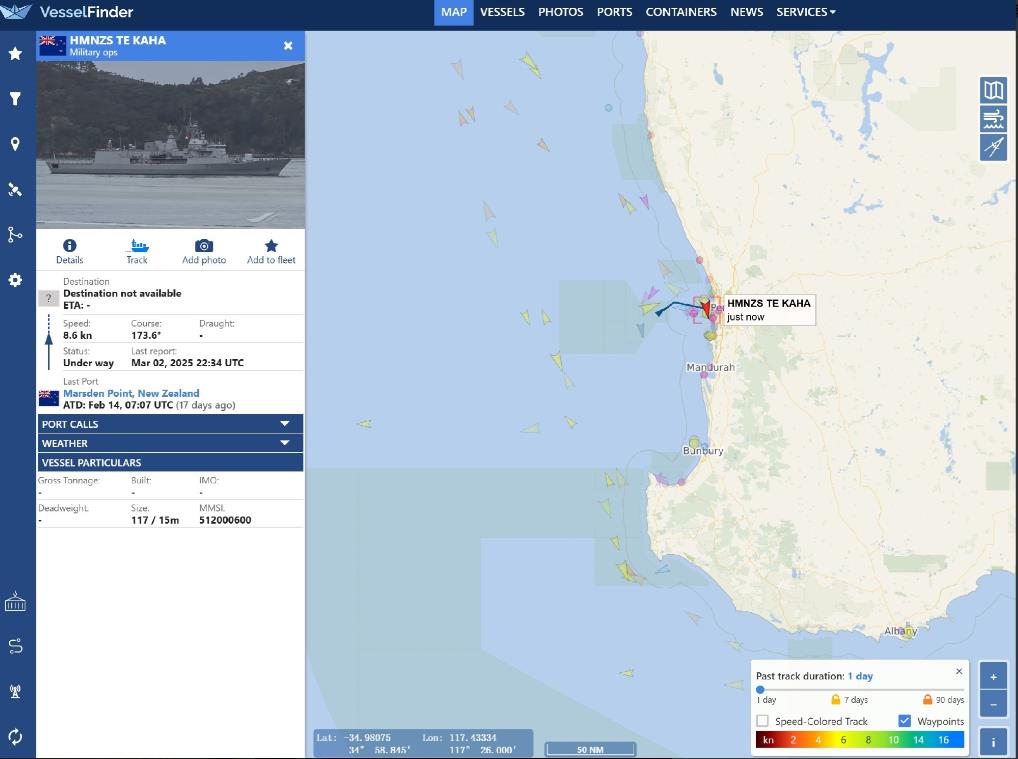Click the VesselFinder logo
This screenshot has height=759, width=1018.
pyautogui.click(x=68, y=12)
